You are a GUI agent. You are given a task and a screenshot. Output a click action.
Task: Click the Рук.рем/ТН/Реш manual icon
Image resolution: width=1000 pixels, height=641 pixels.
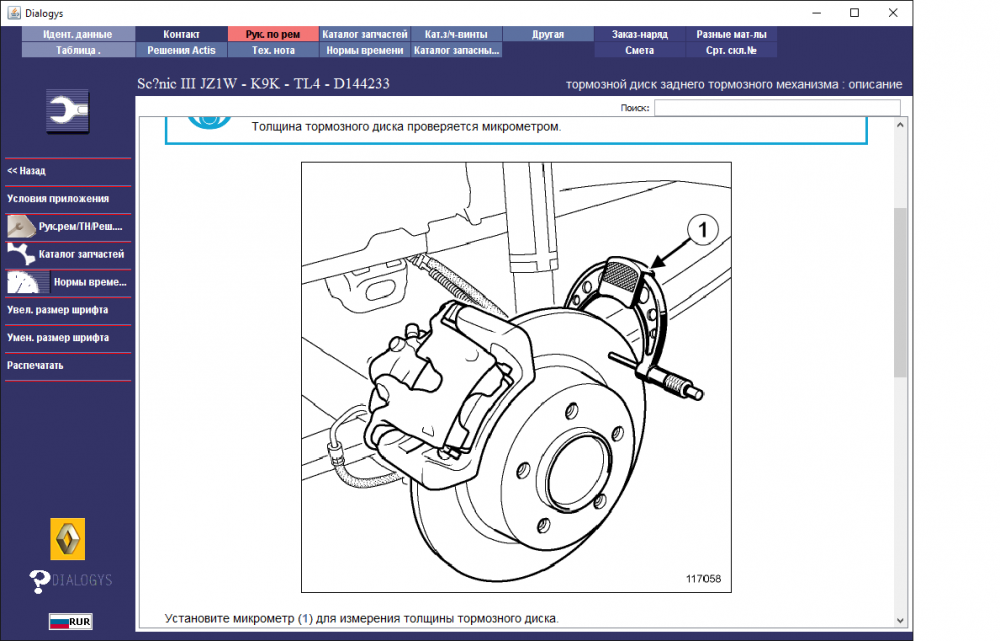21,226
